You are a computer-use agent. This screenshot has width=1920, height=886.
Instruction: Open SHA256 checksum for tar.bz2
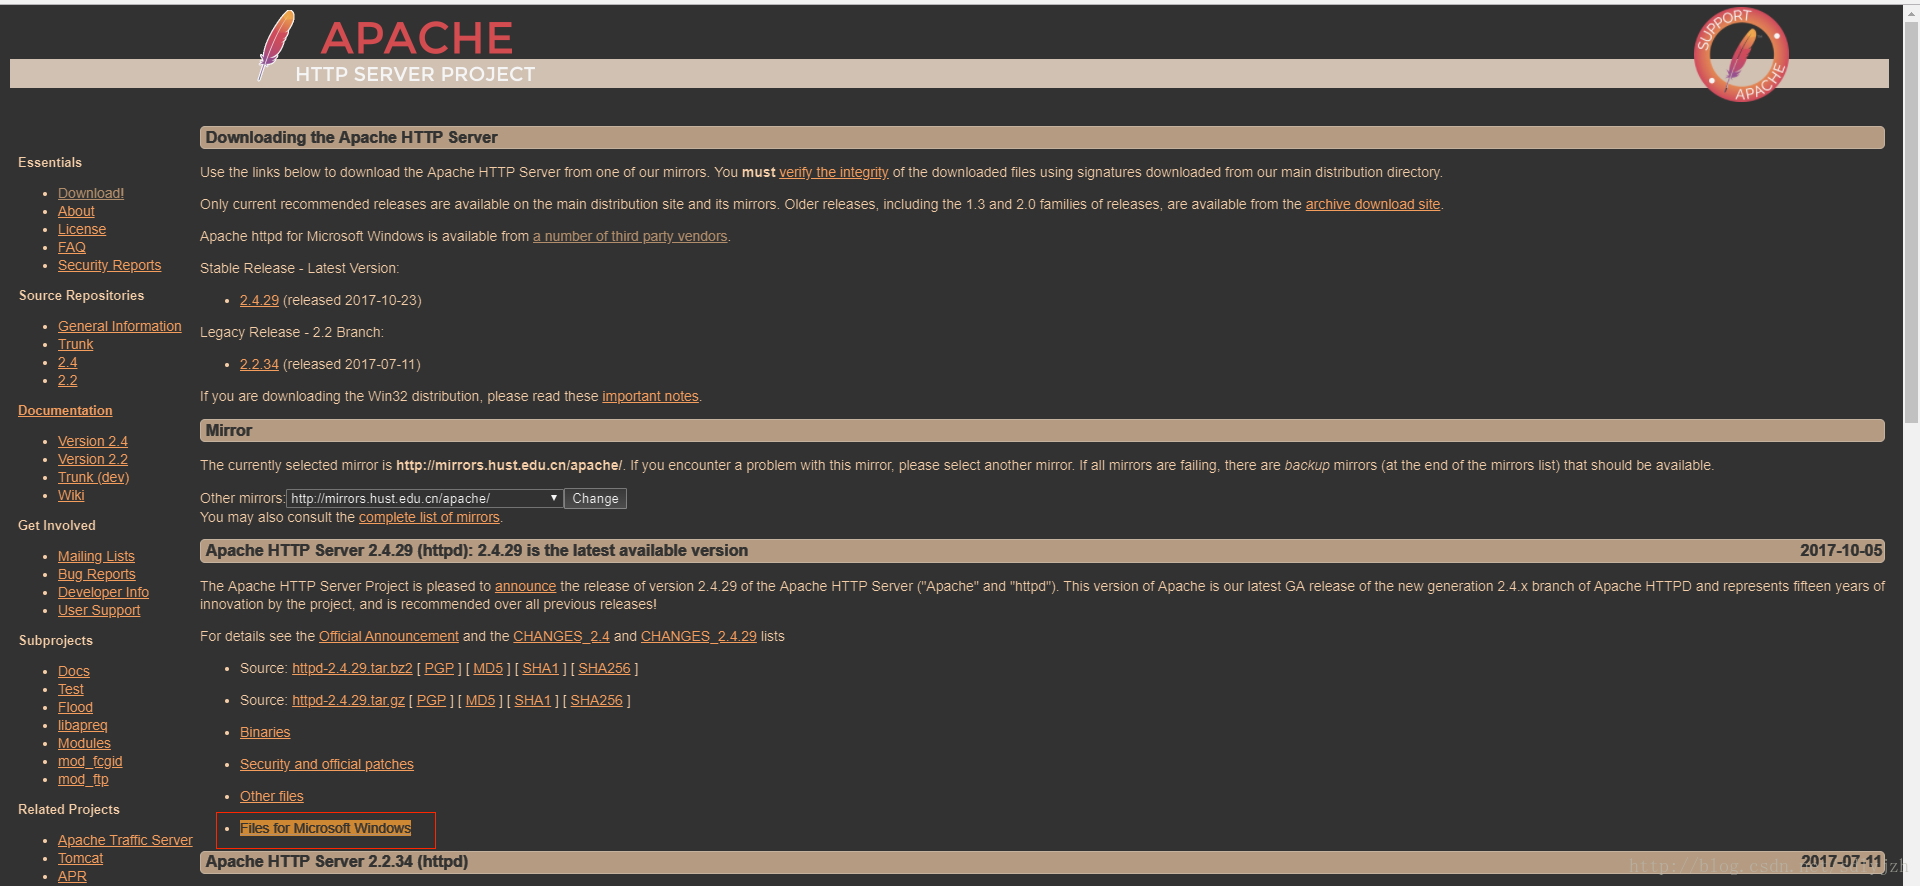(x=604, y=668)
